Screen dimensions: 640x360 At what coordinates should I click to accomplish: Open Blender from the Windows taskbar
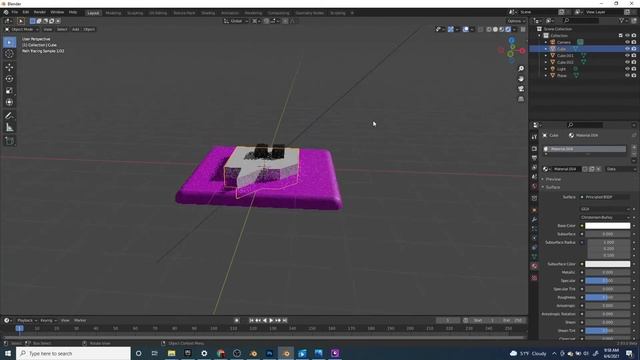coord(286,353)
